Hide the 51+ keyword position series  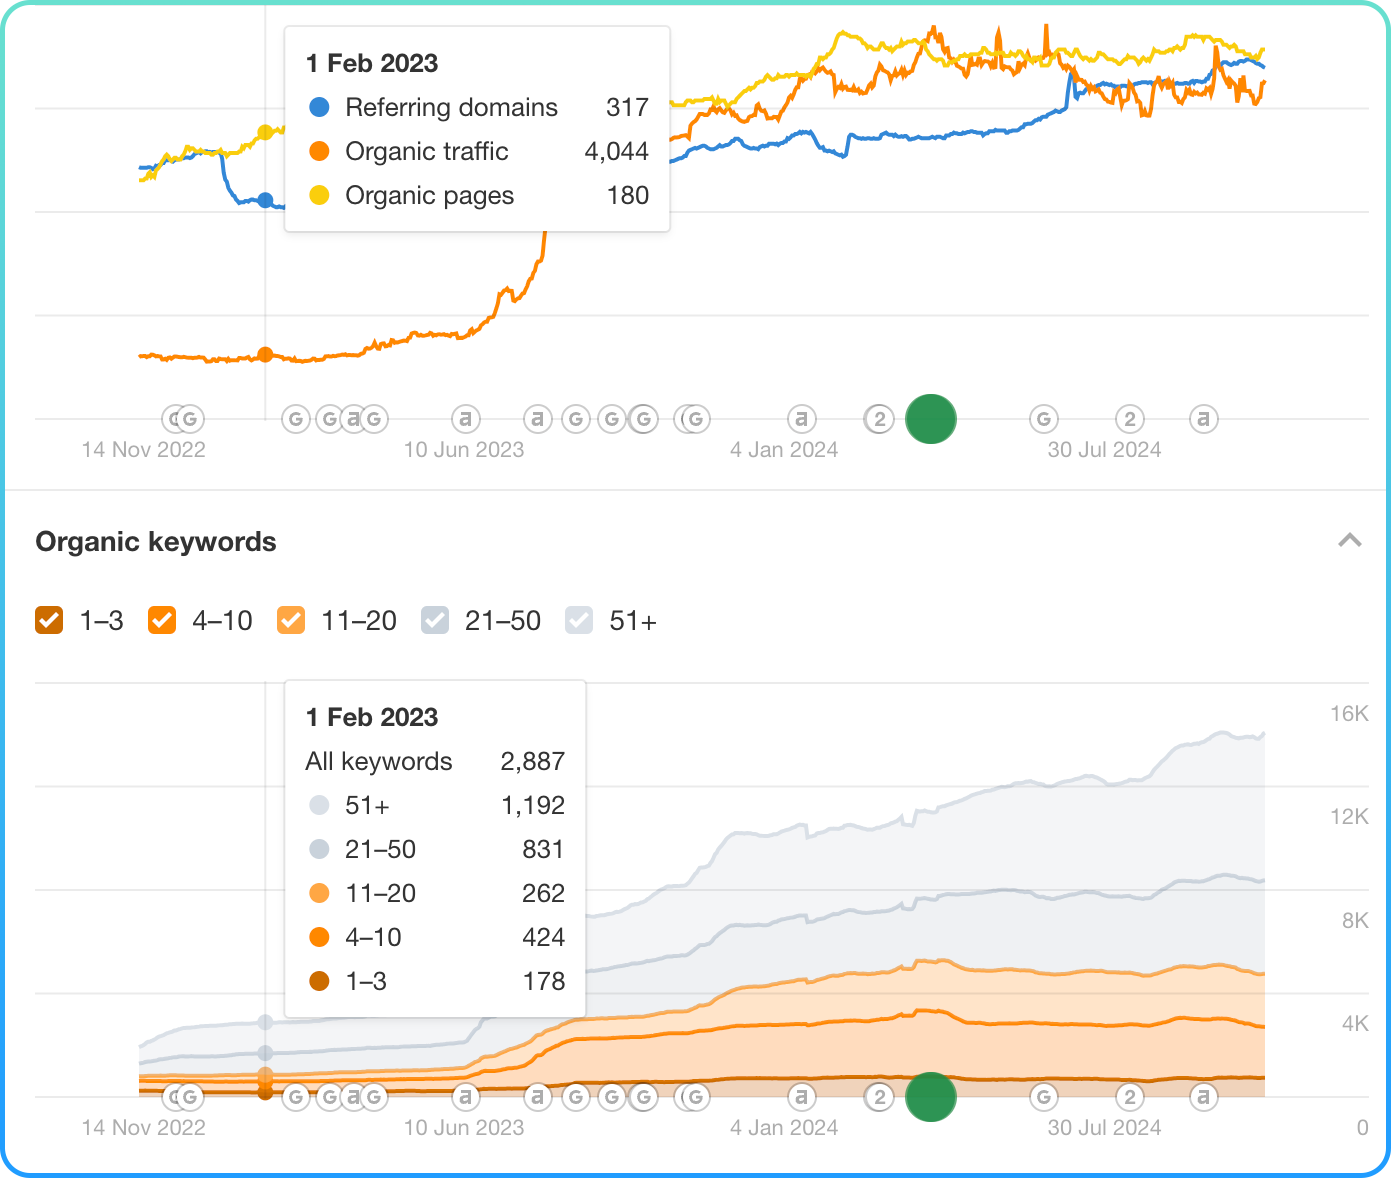coord(579,621)
